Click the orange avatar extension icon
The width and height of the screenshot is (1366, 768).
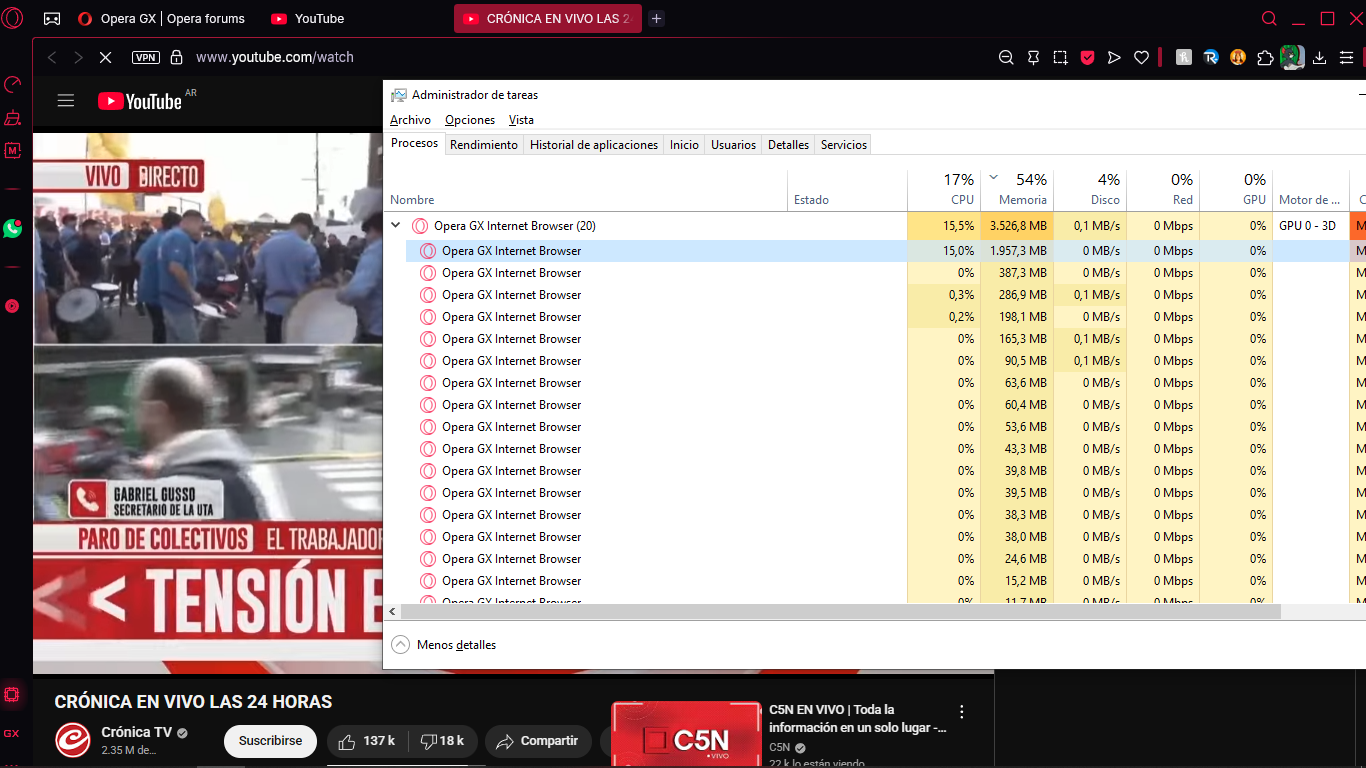[x=1238, y=58]
